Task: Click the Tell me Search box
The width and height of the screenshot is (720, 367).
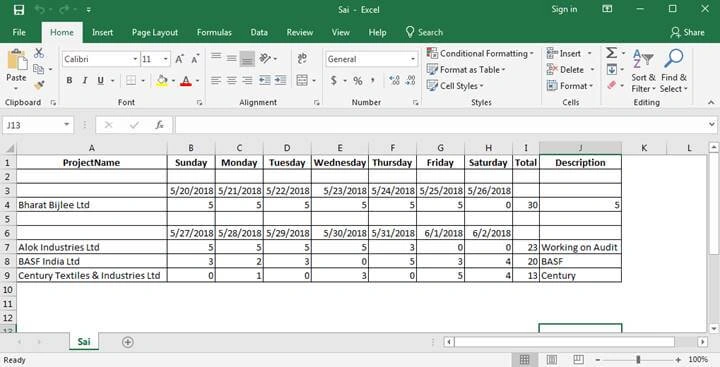Action: [x=424, y=32]
